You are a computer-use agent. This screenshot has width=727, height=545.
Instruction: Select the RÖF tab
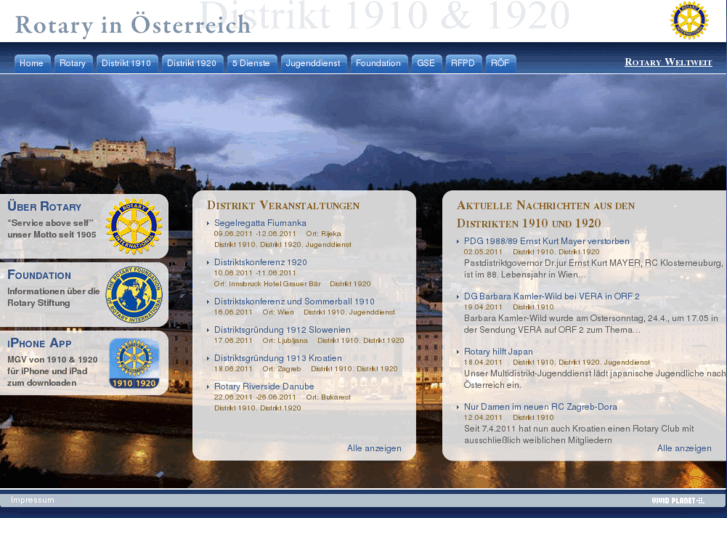pyautogui.click(x=500, y=63)
